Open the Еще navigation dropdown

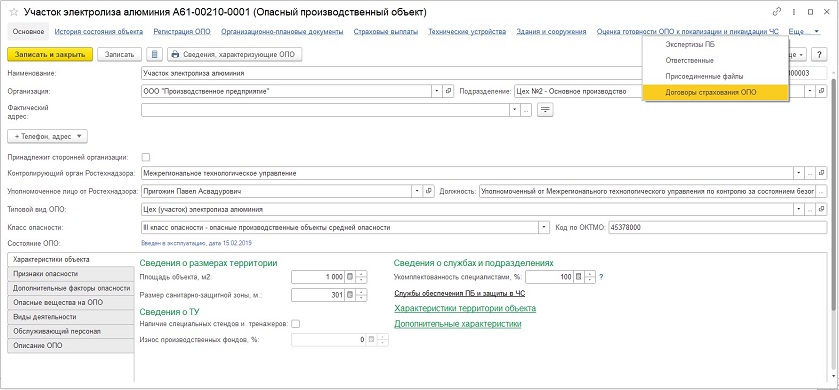pos(804,32)
